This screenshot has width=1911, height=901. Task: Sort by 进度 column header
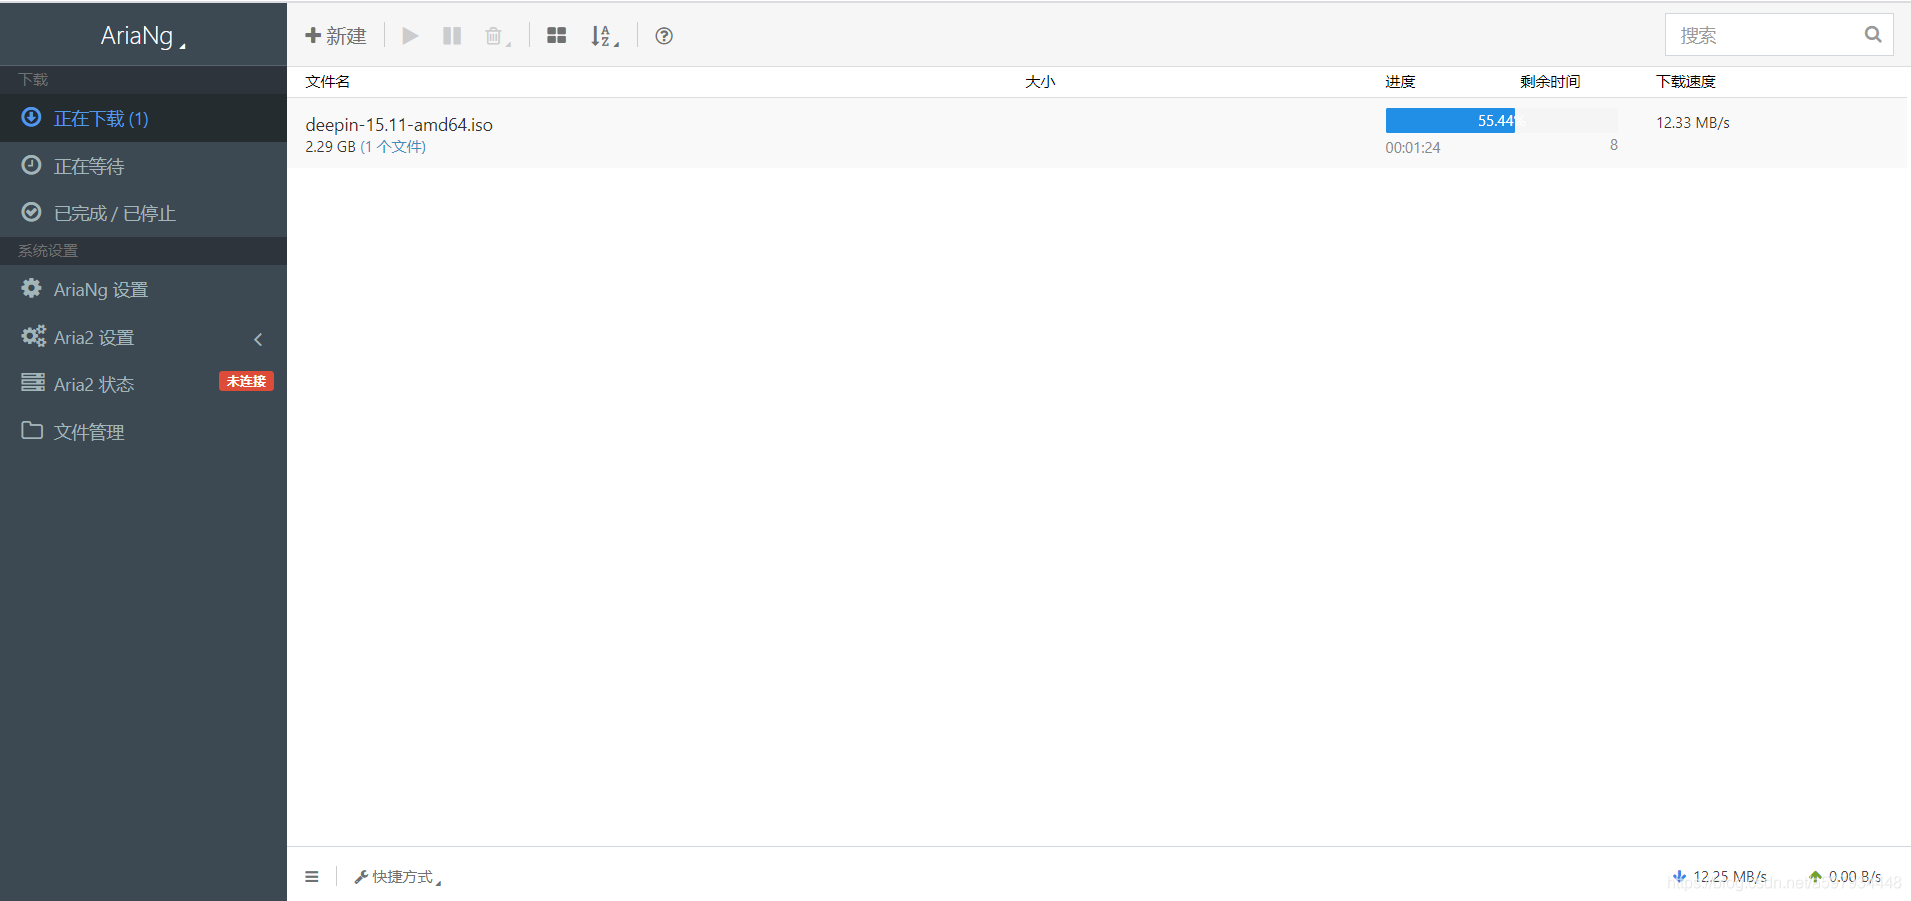pyautogui.click(x=1400, y=82)
